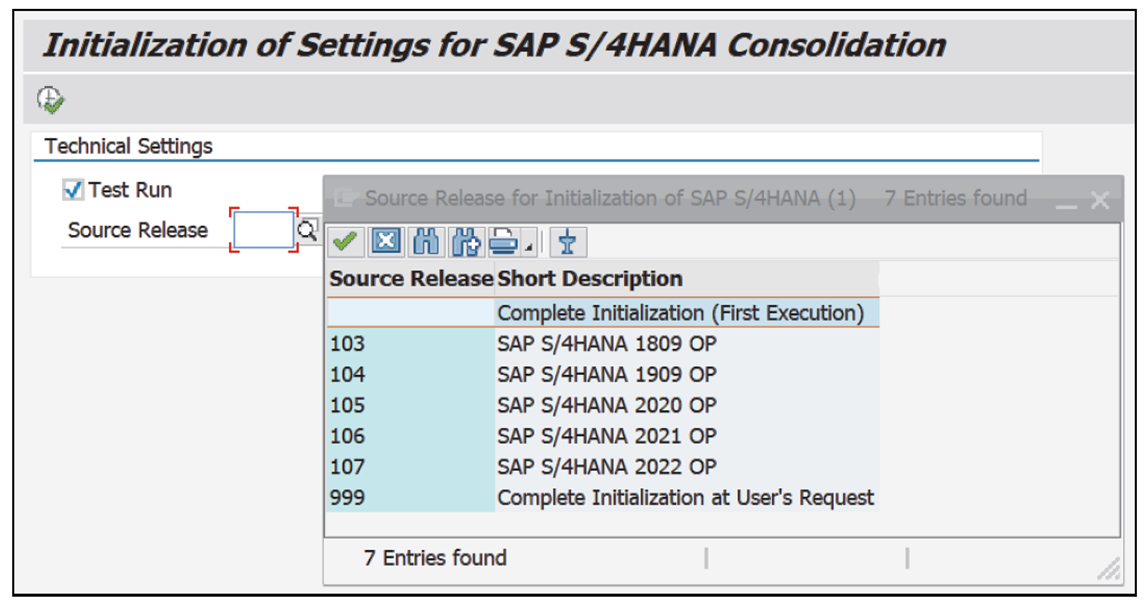Click the Find binoculars icon
Viewport: 1148px width, 612px height.
(x=425, y=242)
